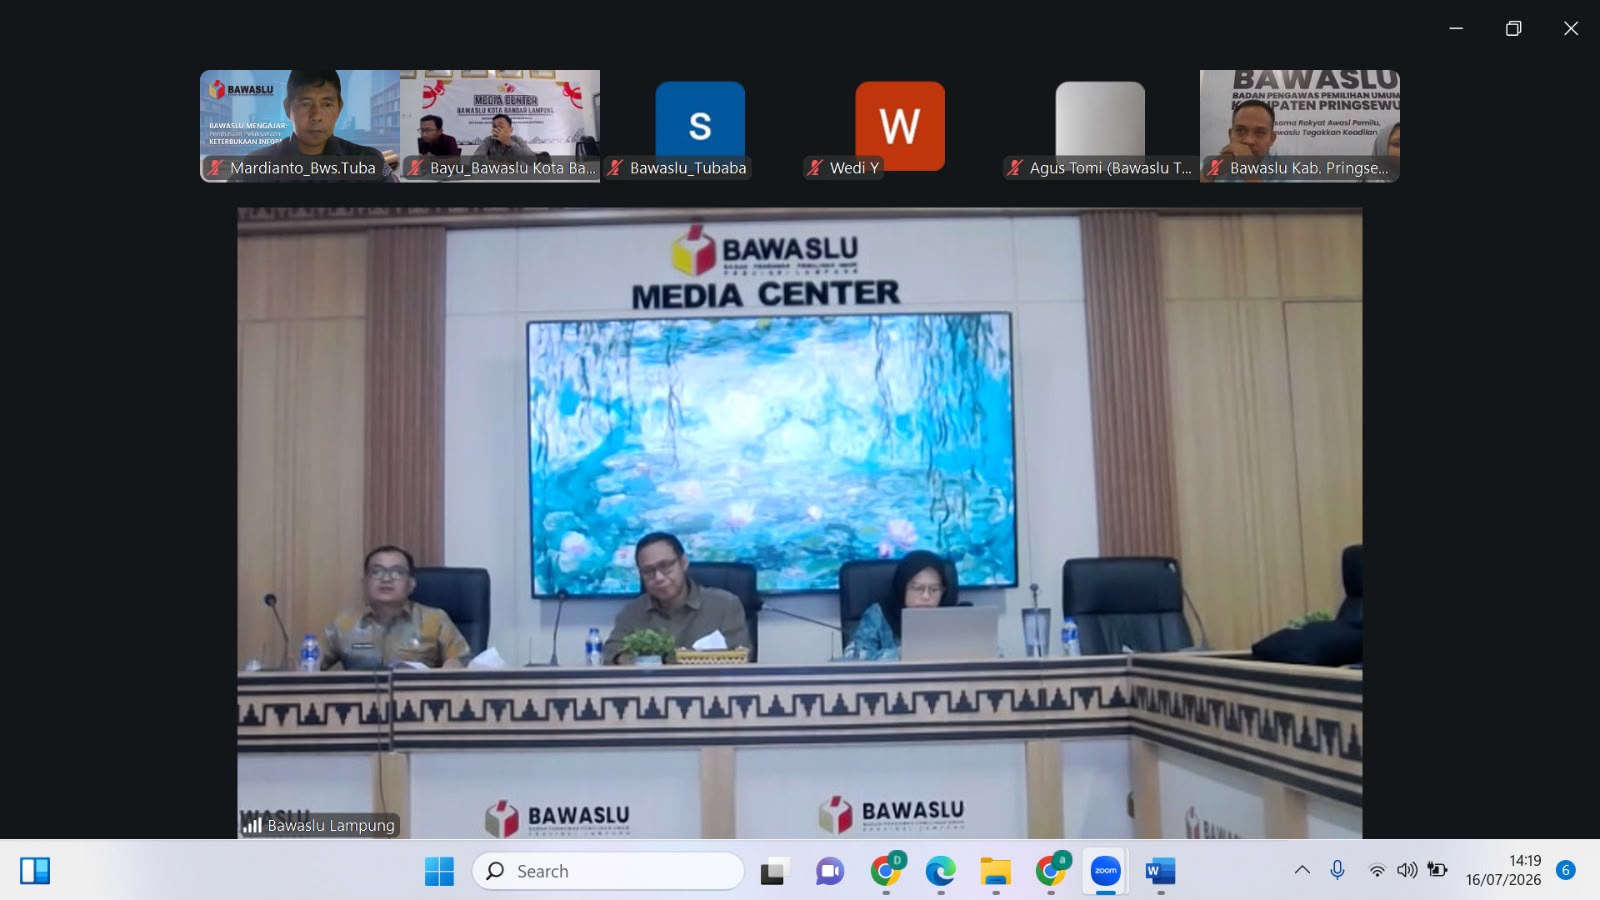
Task: Open volume speaker tray icon
Action: coord(1407,870)
